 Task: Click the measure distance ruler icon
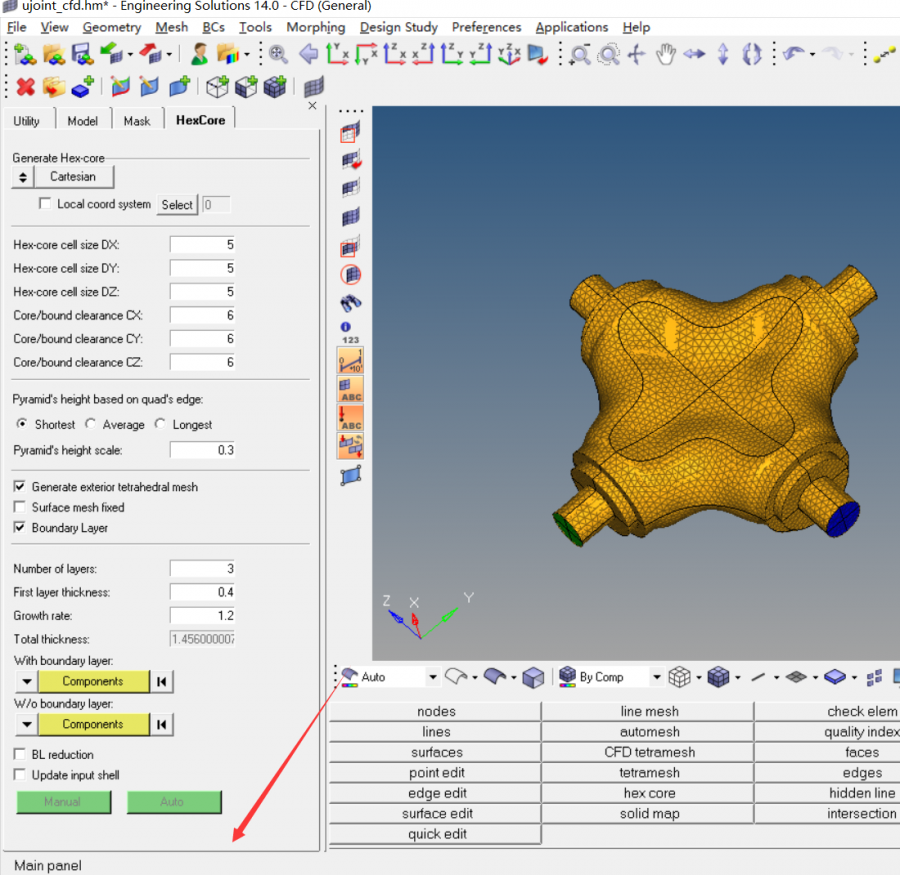tap(351, 361)
